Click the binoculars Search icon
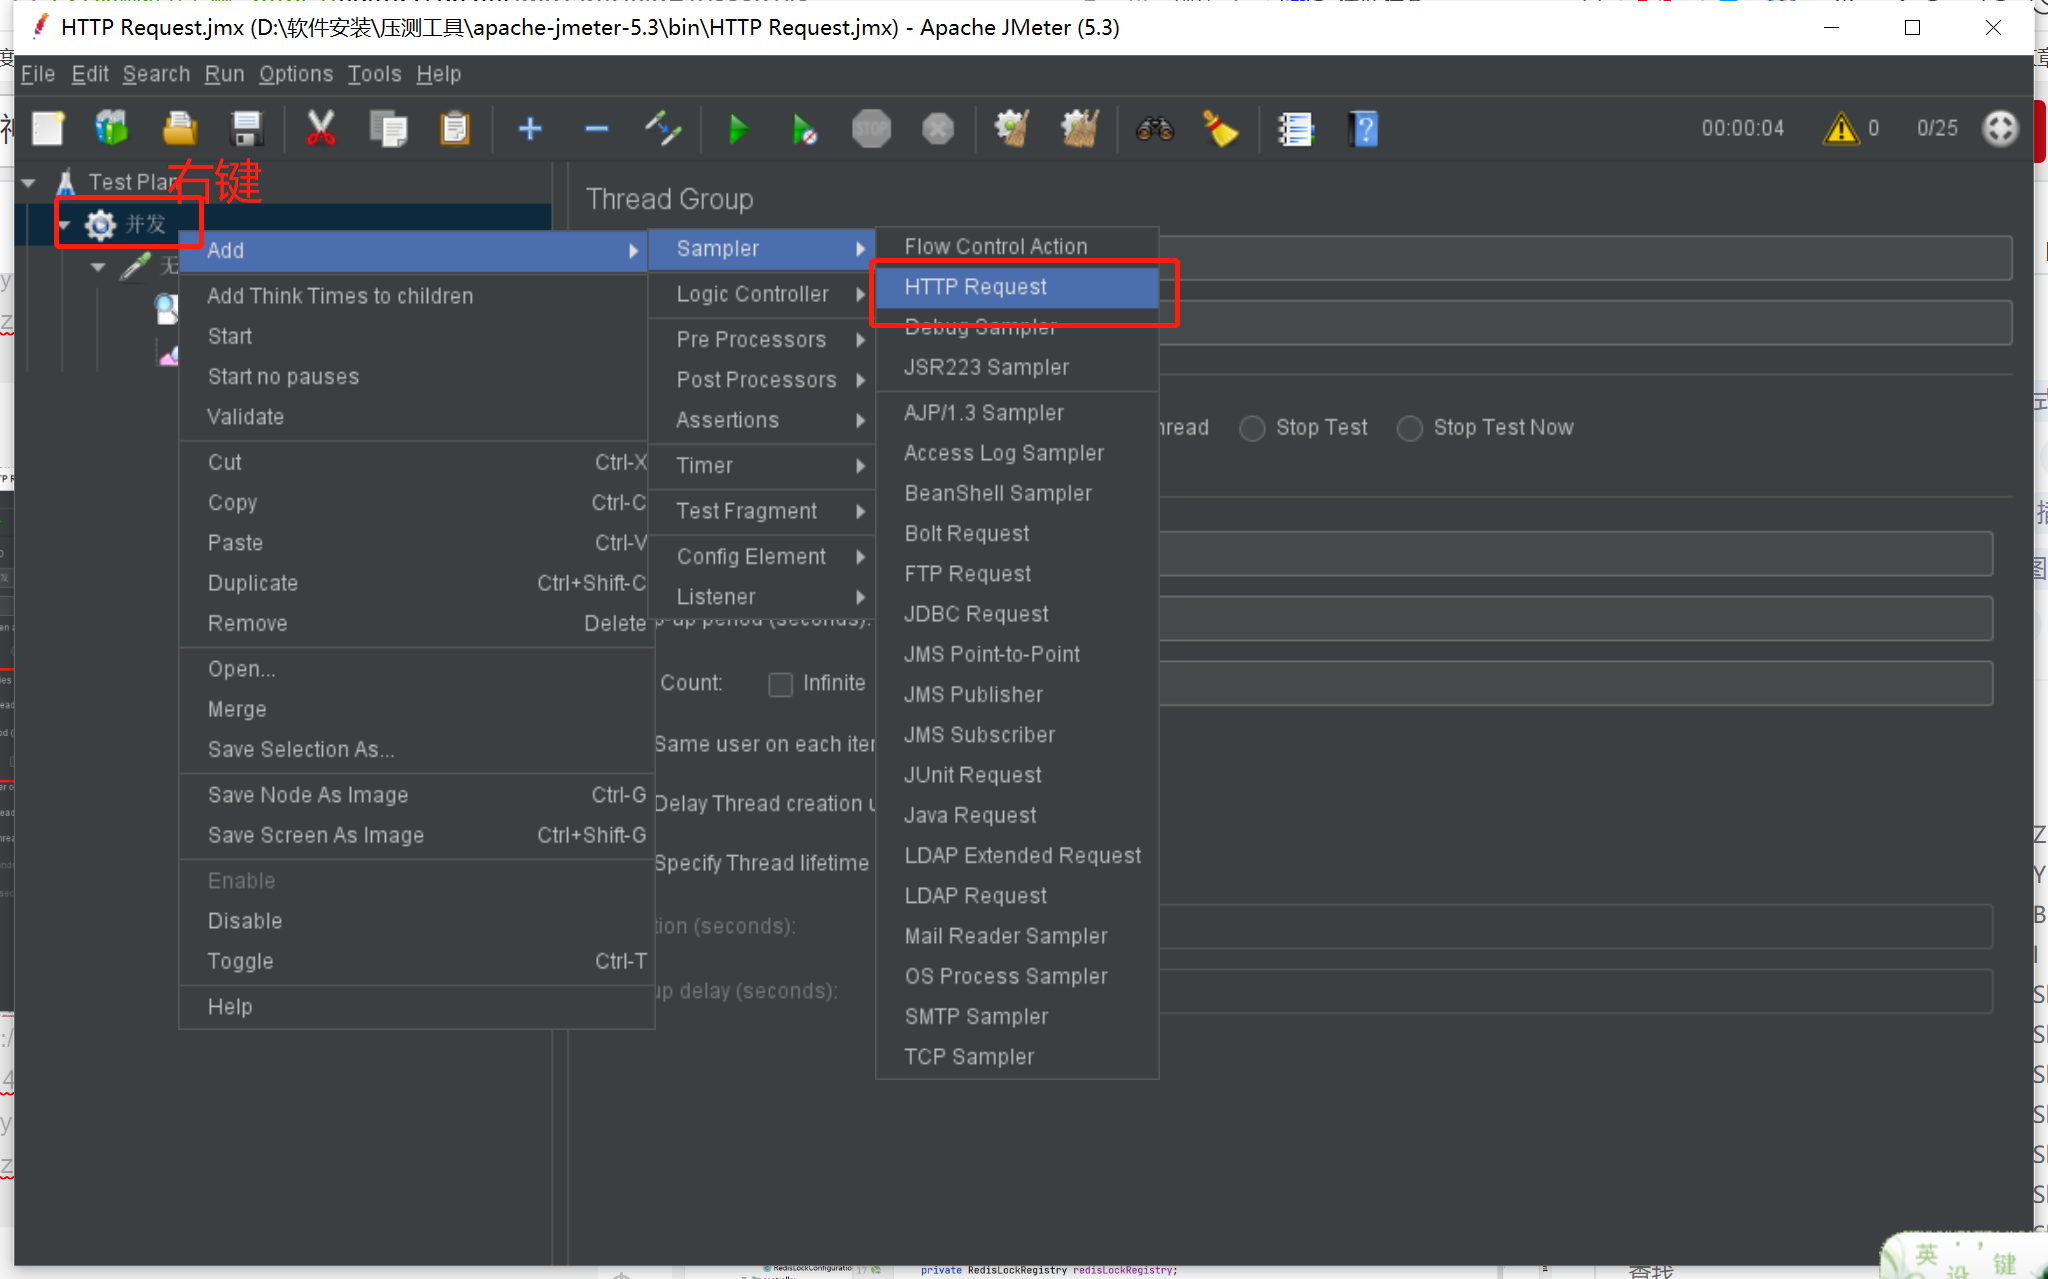This screenshot has width=2048, height=1279. coord(1155,129)
